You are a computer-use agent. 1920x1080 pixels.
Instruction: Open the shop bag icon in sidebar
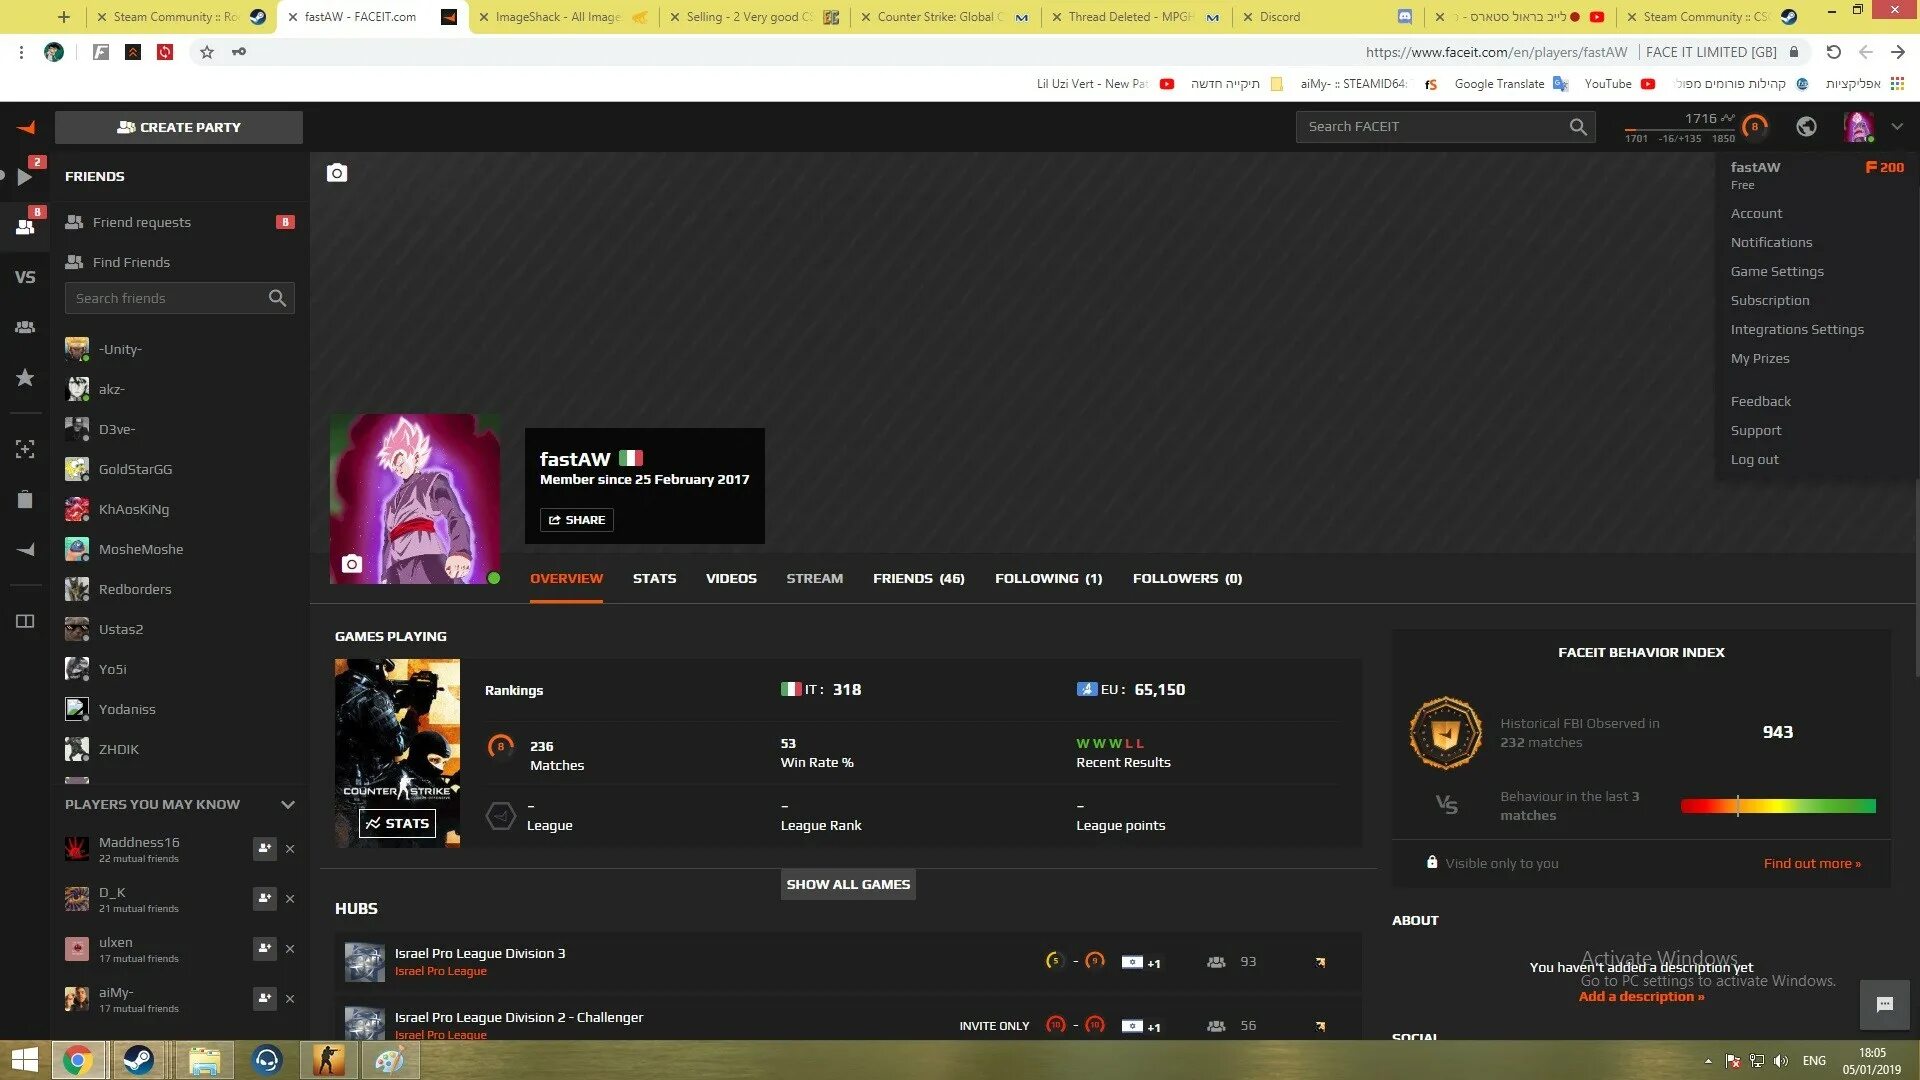(x=25, y=499)
